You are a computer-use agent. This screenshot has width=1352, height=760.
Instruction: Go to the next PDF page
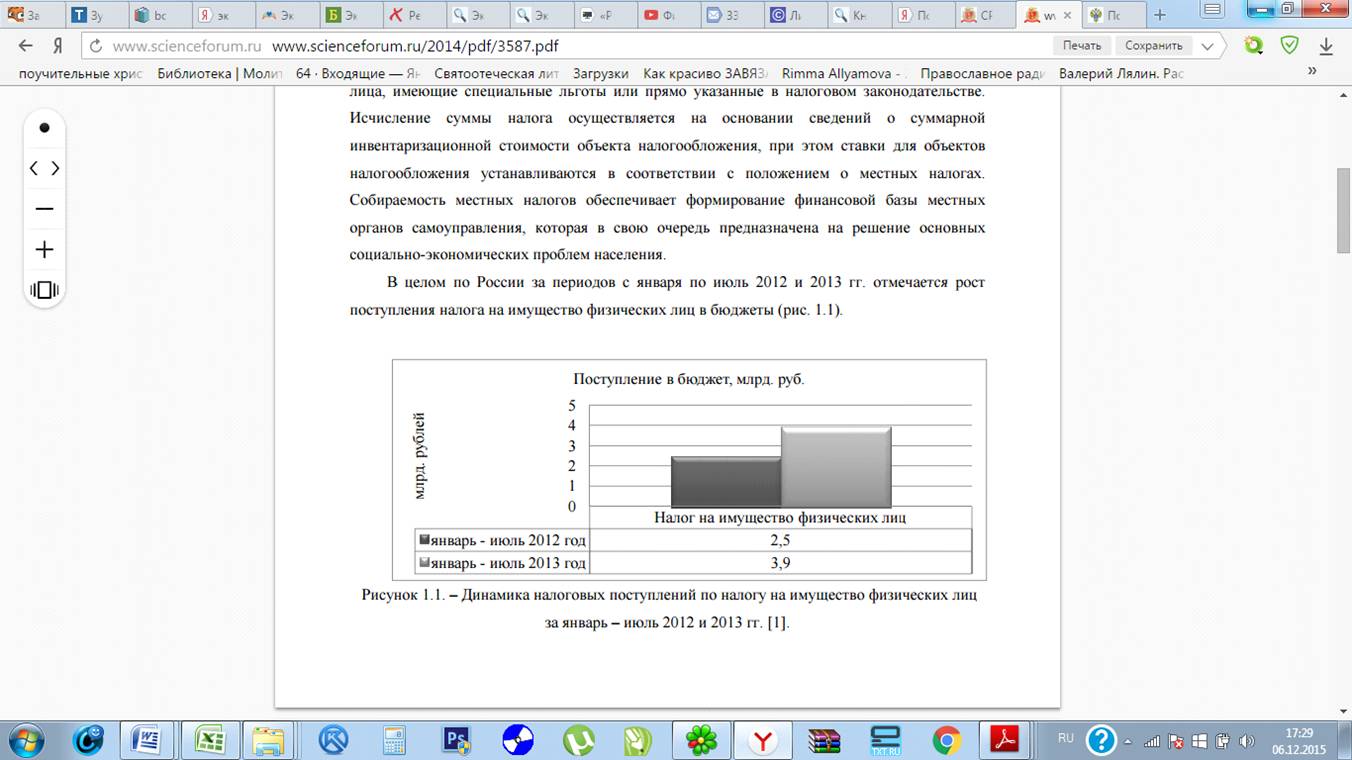pos(55,169)
